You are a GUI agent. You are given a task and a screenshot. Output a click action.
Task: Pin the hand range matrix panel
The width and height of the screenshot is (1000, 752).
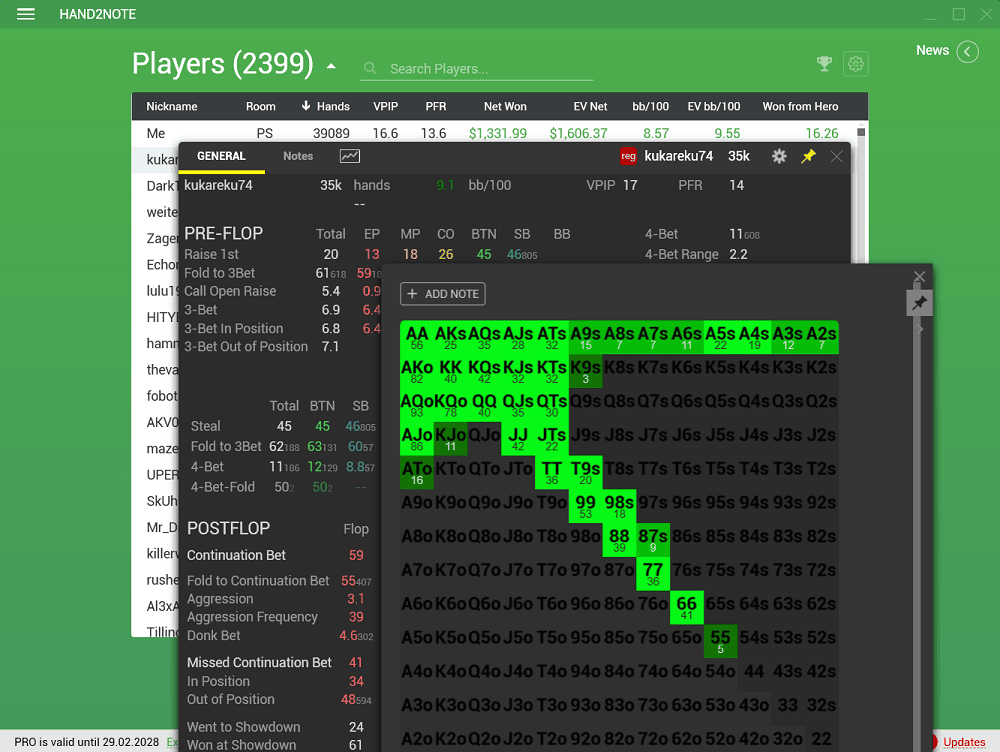coord(919,303)
